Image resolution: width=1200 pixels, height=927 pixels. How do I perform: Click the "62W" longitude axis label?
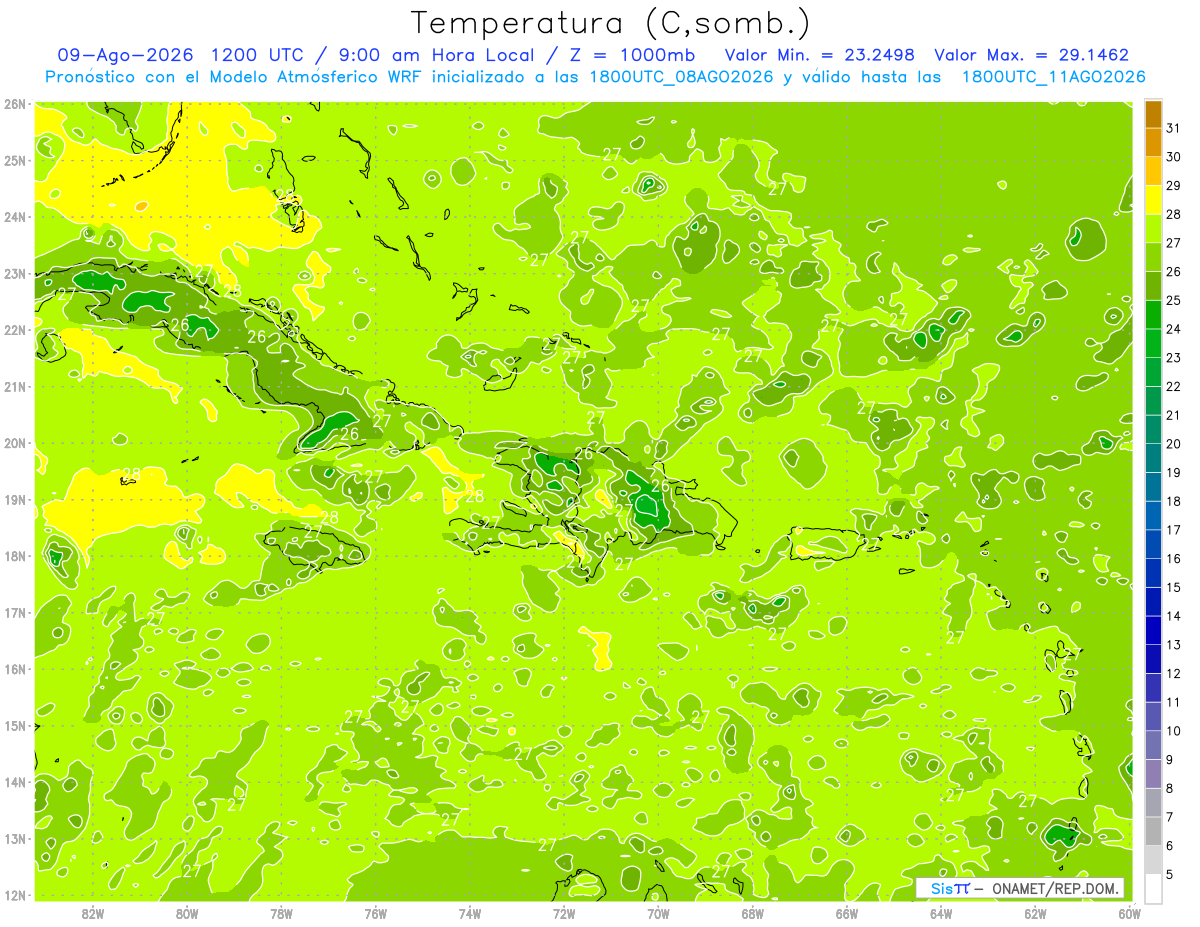click(1036, 913)
